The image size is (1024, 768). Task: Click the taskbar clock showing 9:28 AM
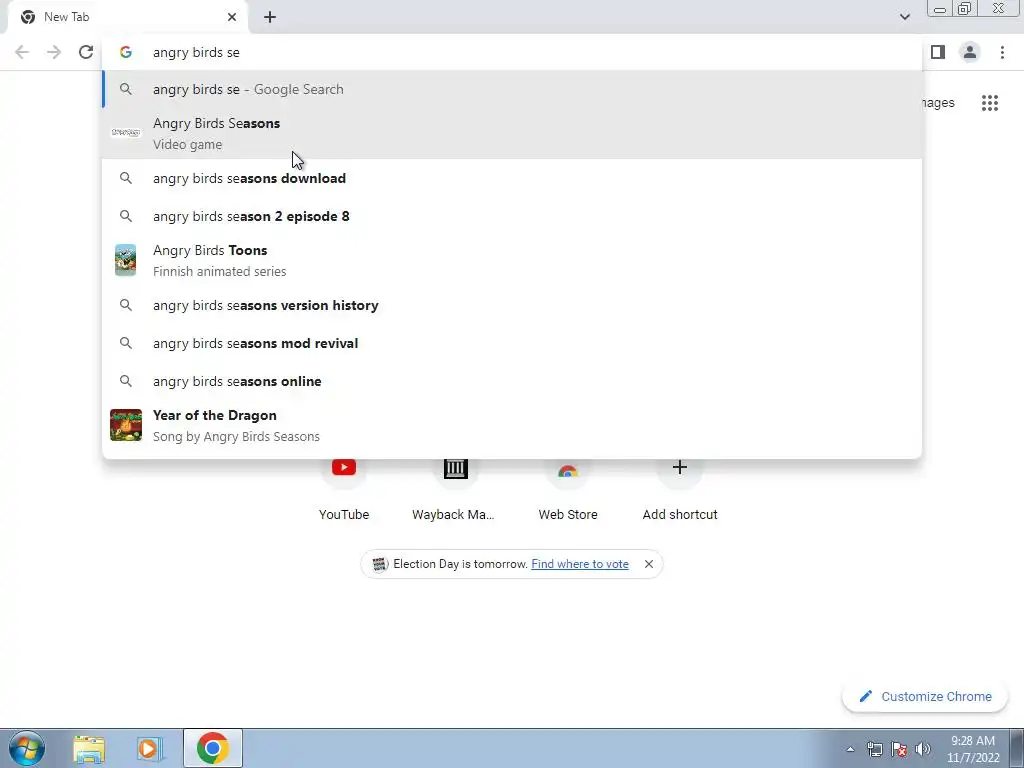[x=973, y=749]
